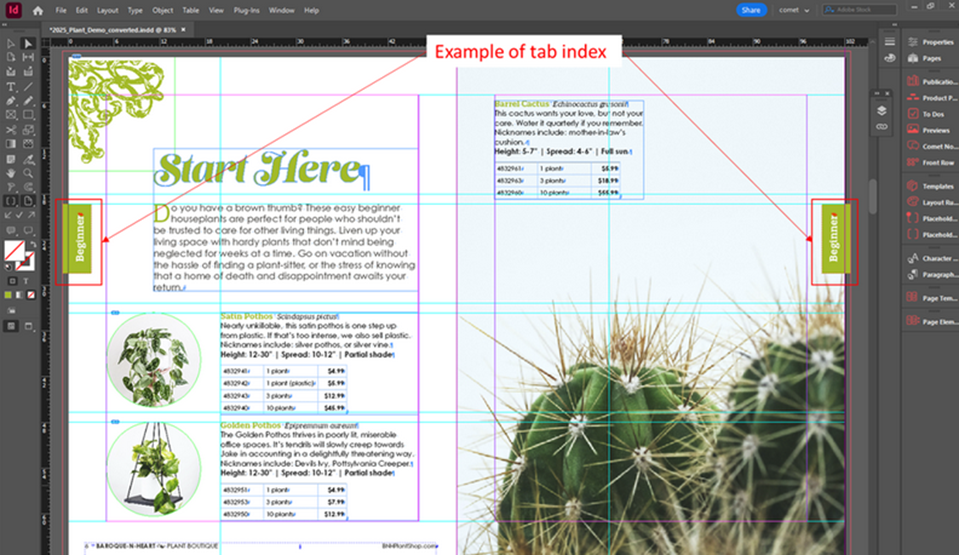Choose the Rectangle Frame tool
The image size is (959, 555).
(x=11, y=115)
